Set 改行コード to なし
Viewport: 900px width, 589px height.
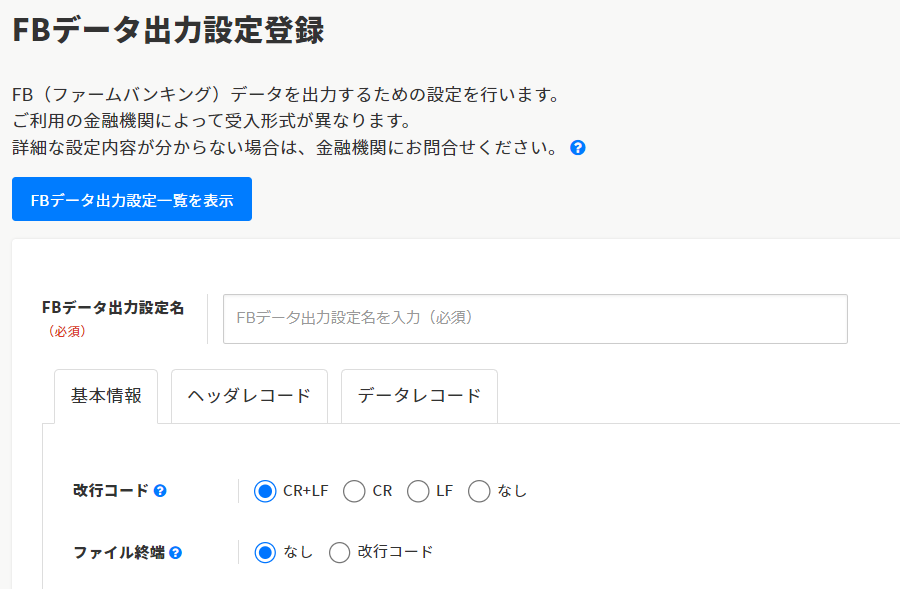(x=479, y=491)
